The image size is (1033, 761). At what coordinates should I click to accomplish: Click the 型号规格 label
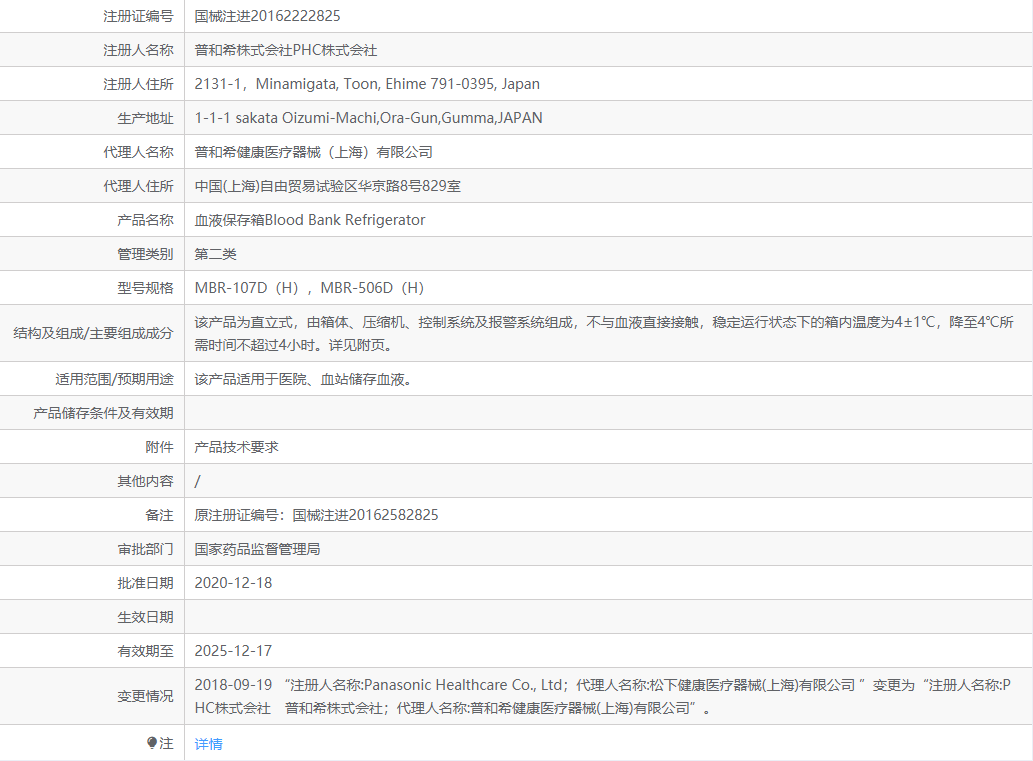pyautogui.click(x=146, y=288)
